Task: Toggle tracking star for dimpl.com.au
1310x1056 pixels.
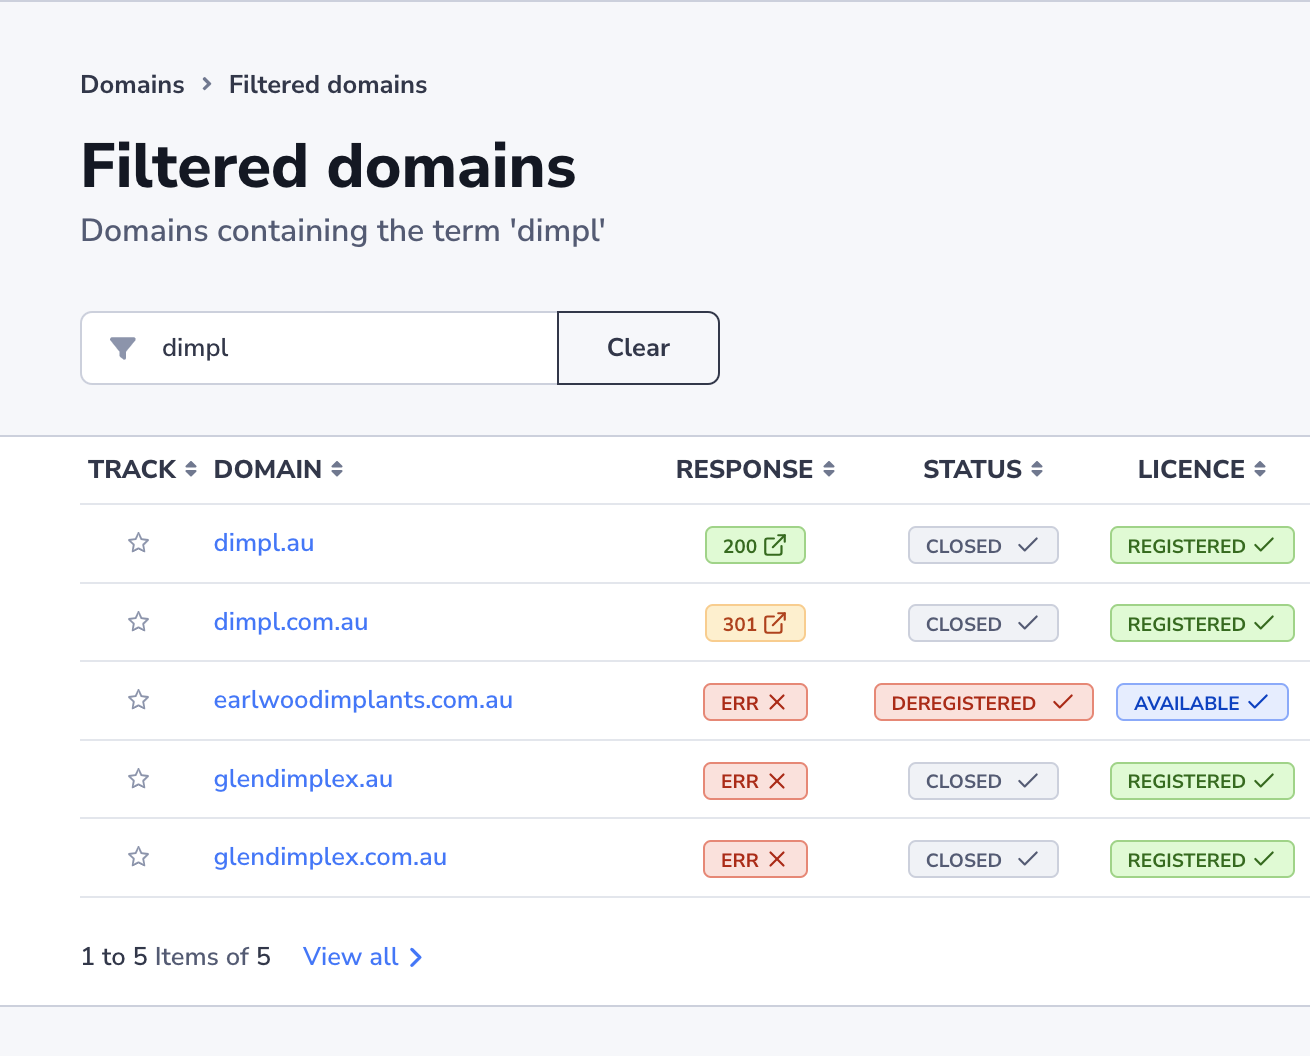Action: (x=139, y=622)
